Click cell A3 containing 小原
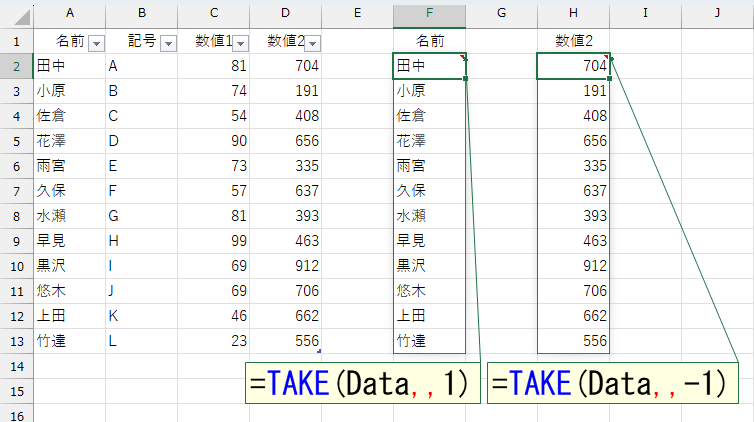 pos(70,91)
